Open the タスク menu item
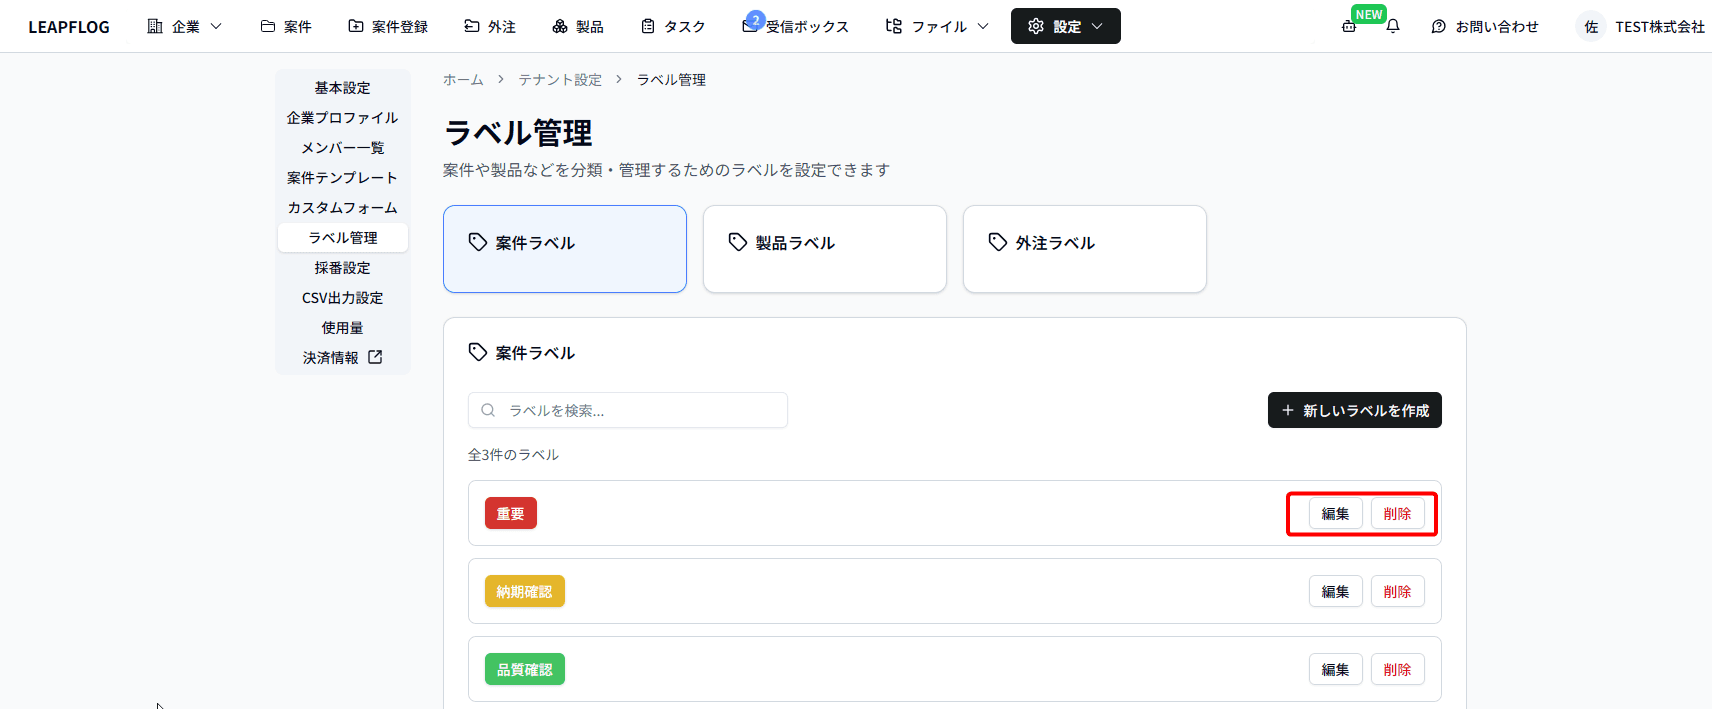The image size is (1712, 709). [x=673, y=26]
